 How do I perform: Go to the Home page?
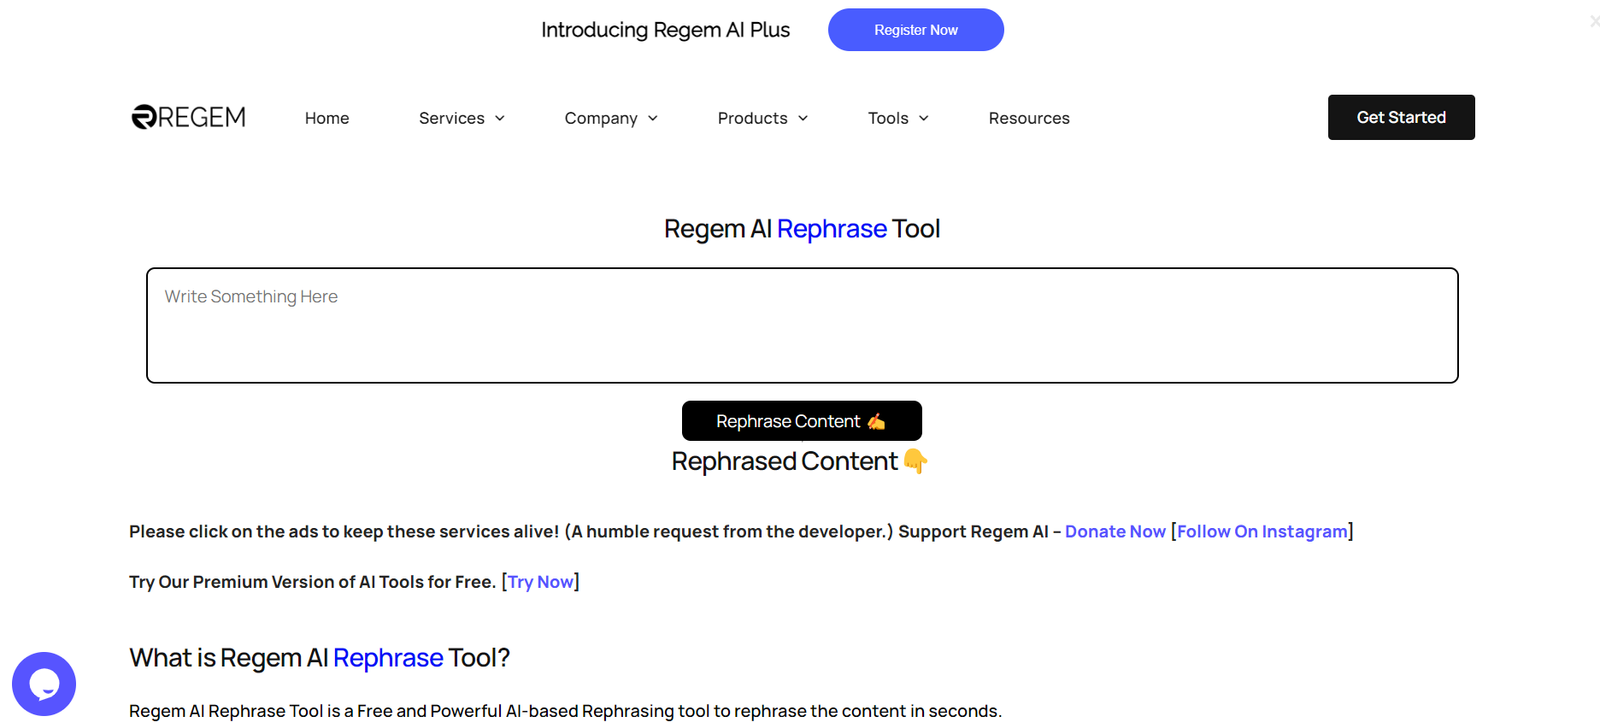coord(327,118)
